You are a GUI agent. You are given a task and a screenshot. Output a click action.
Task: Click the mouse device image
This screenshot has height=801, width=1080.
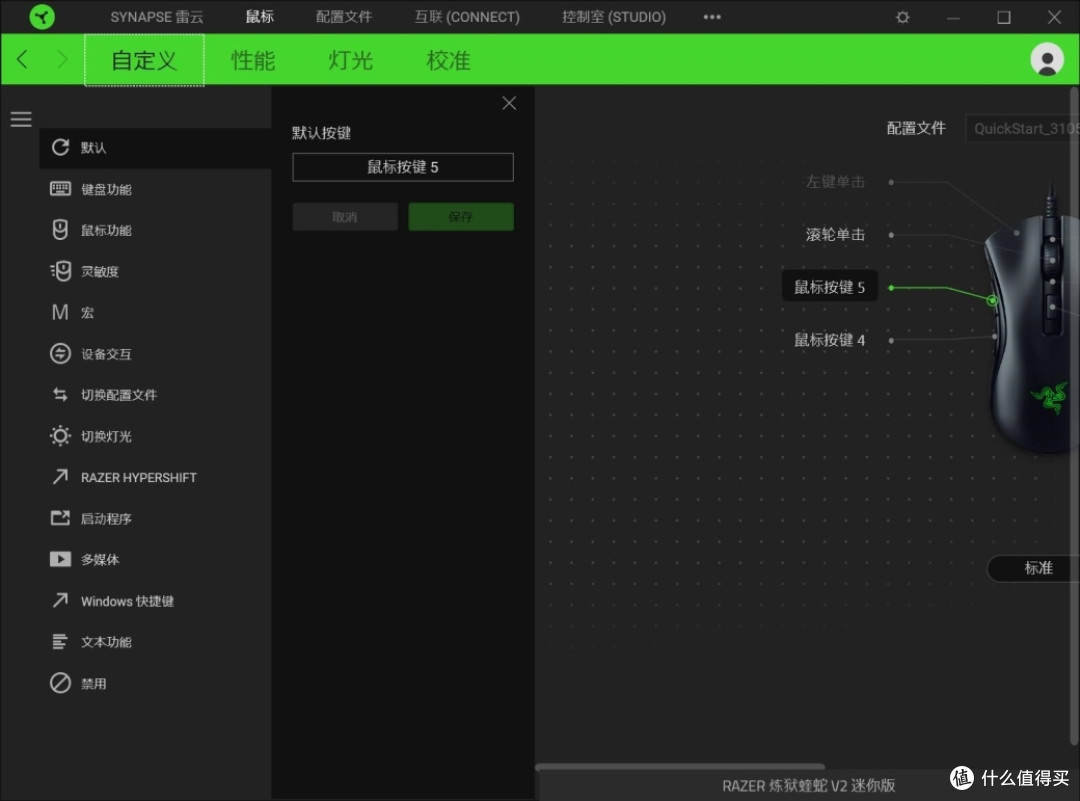point(1031,324)
